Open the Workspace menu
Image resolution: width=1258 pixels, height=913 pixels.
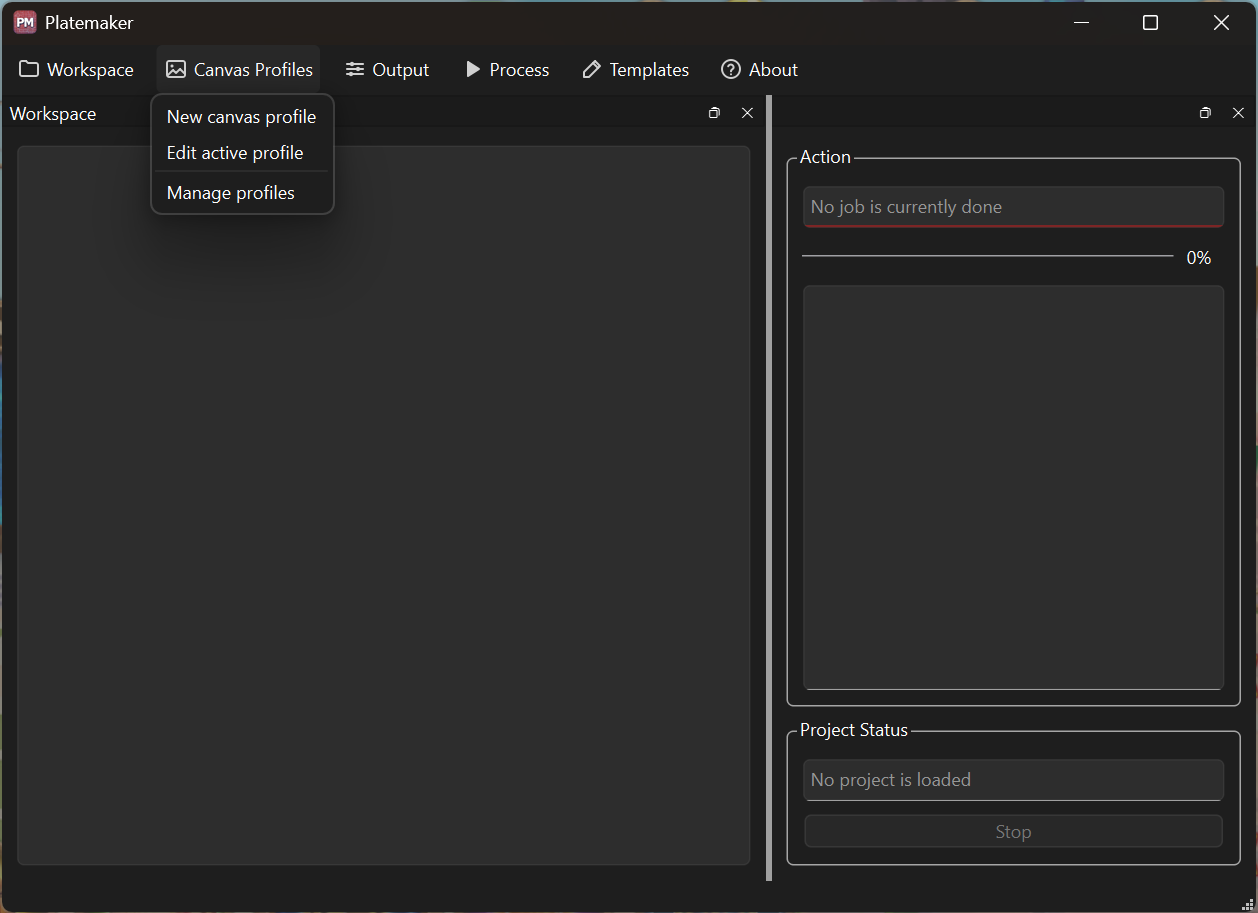76,70
